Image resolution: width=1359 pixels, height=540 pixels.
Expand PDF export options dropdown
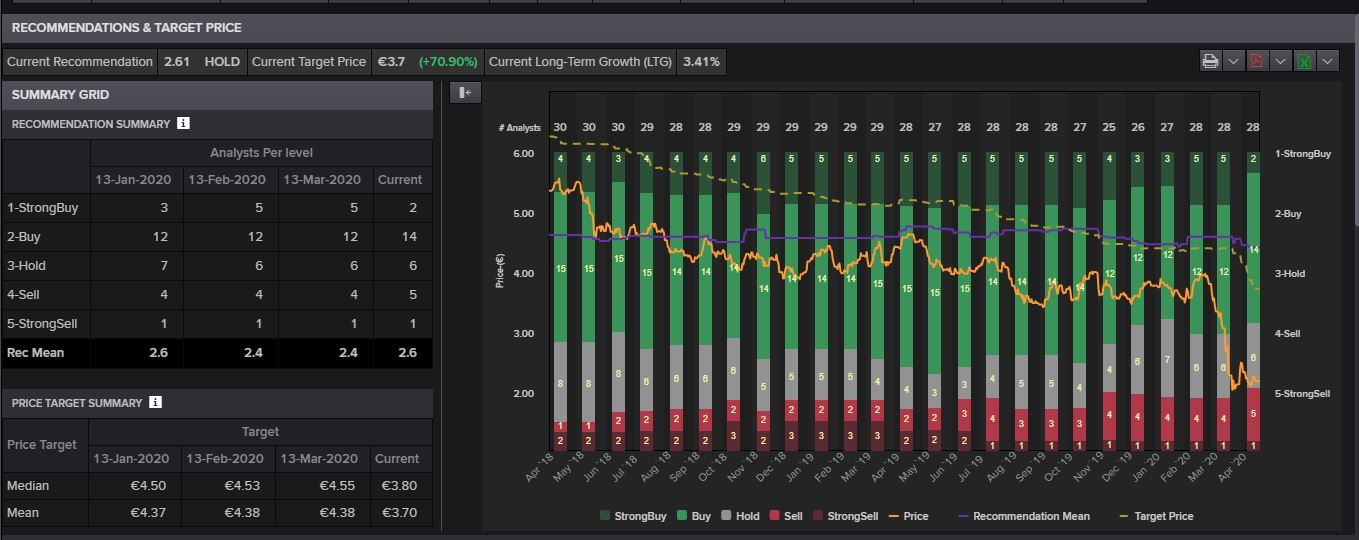(1280, 61)
